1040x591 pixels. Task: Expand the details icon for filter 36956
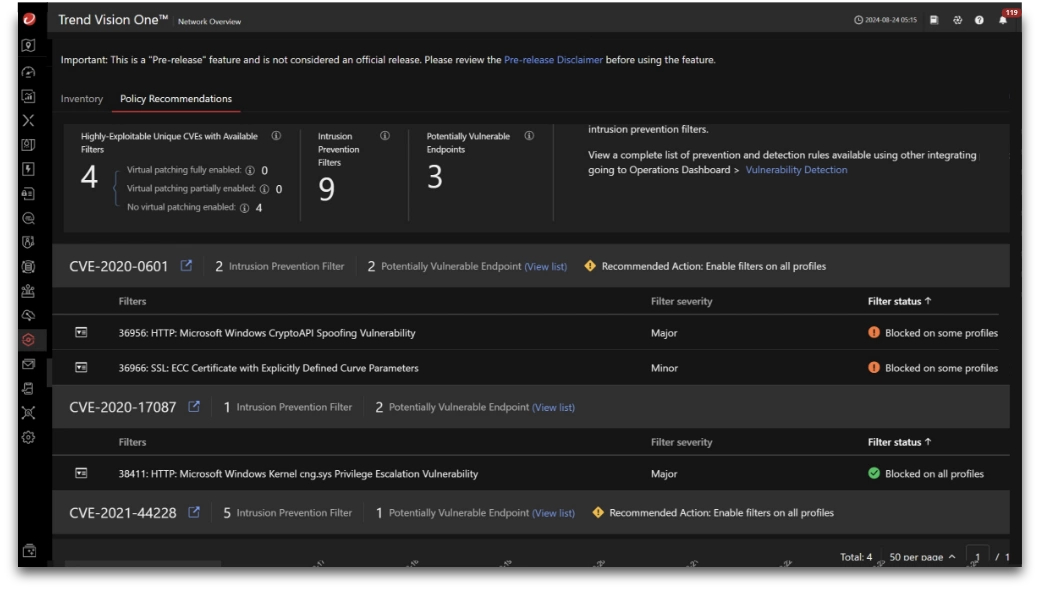click(81, 332)
